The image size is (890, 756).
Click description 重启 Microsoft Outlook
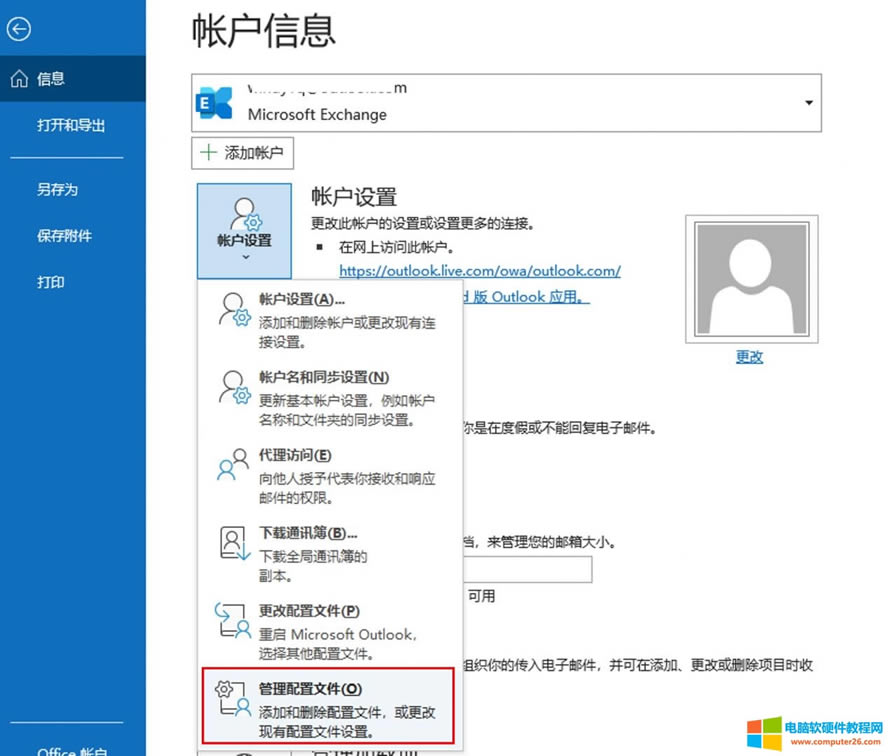pyautogui.click(x=338, y=635)
